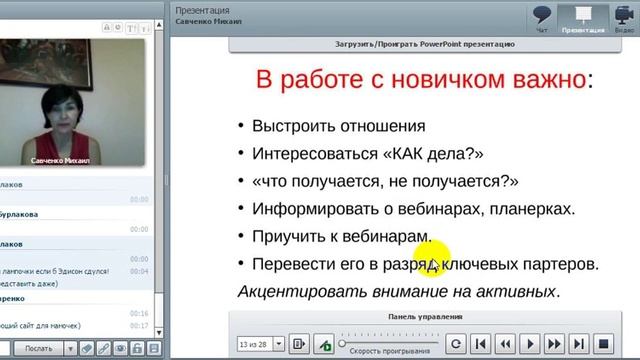Click the slide title В работе с новичком важно

point(424,79)
